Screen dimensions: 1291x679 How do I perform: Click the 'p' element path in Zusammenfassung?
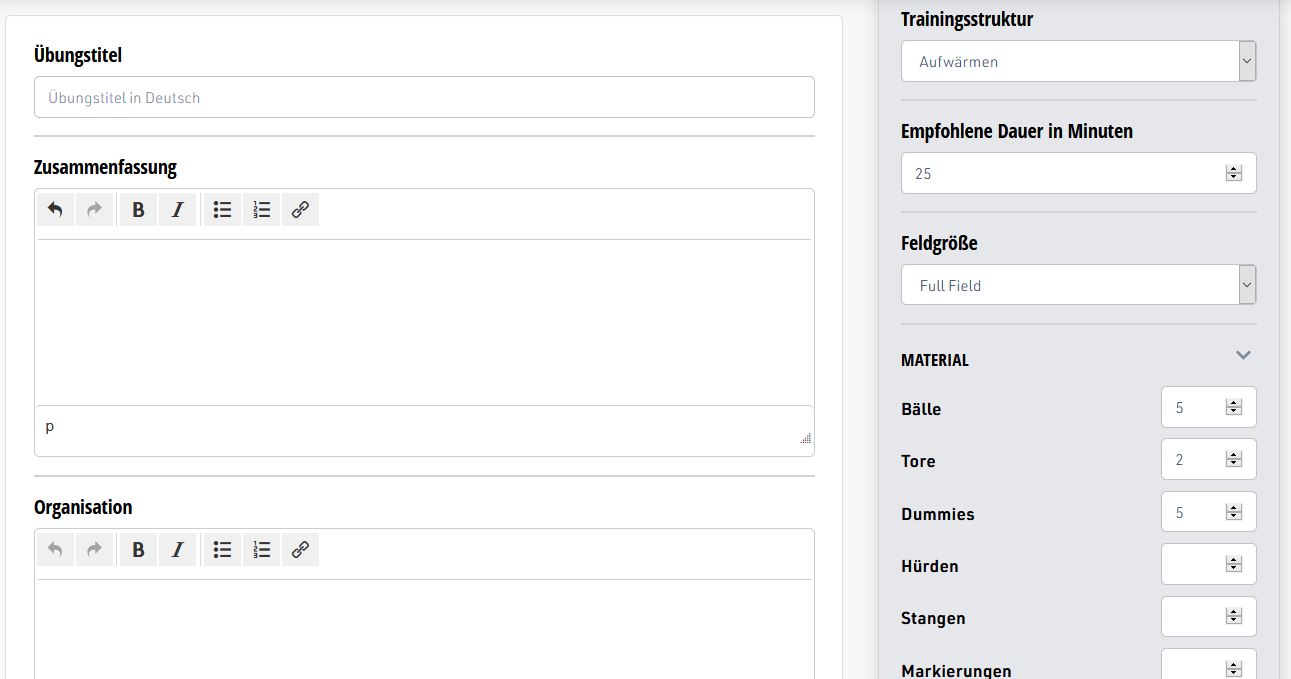tap(50, 427)
